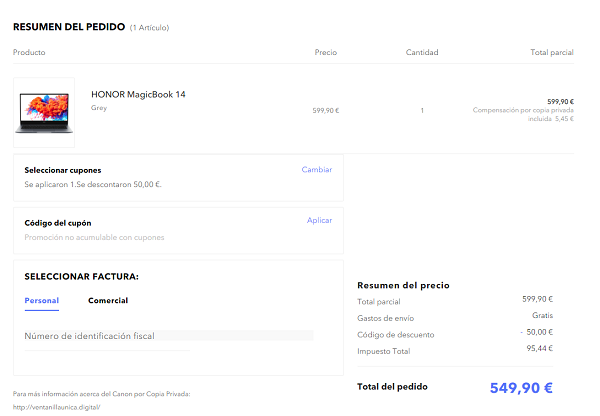The width and height of the screenshot is (600, 416).
Task: Switch to the Personal invoice tab
Action: coord(42,300)
